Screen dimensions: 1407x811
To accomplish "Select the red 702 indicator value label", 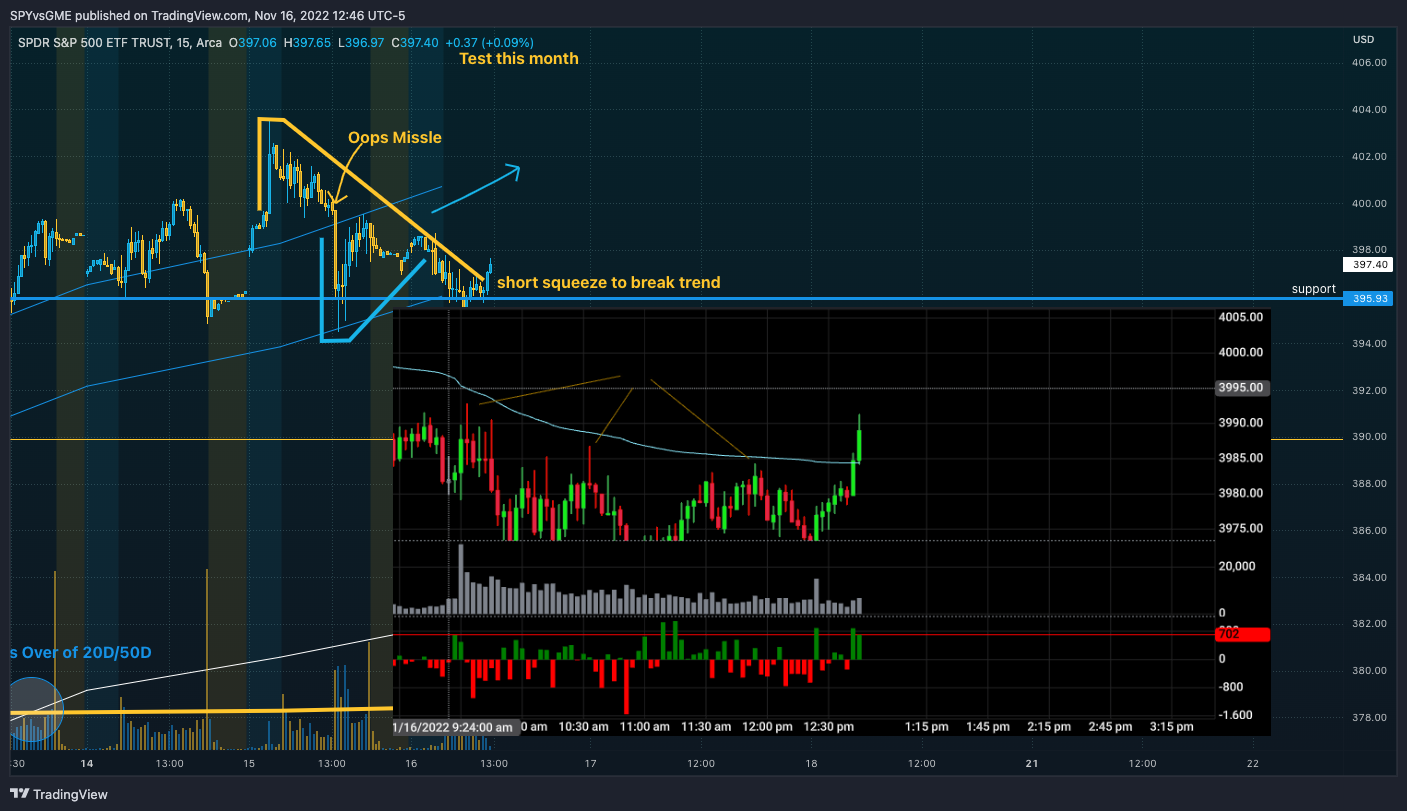I will point(1242,634).
